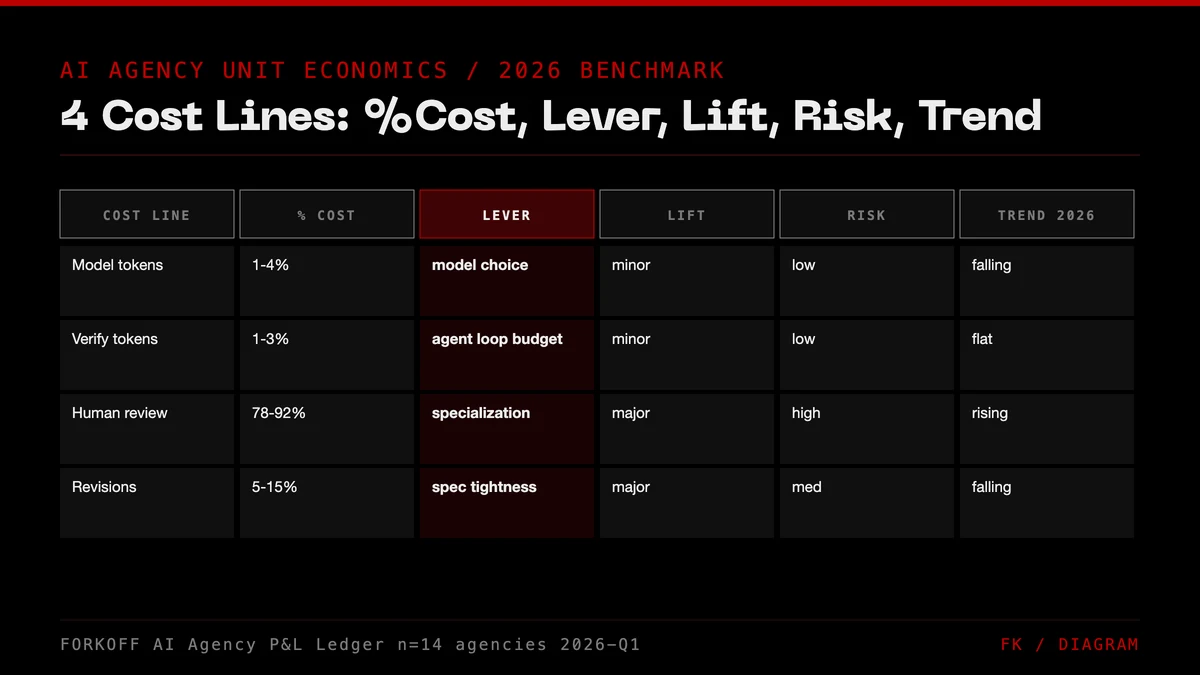Viewport: 1200px width, 675px height.
Task: Click the Revisions cell
Action: 147,503
